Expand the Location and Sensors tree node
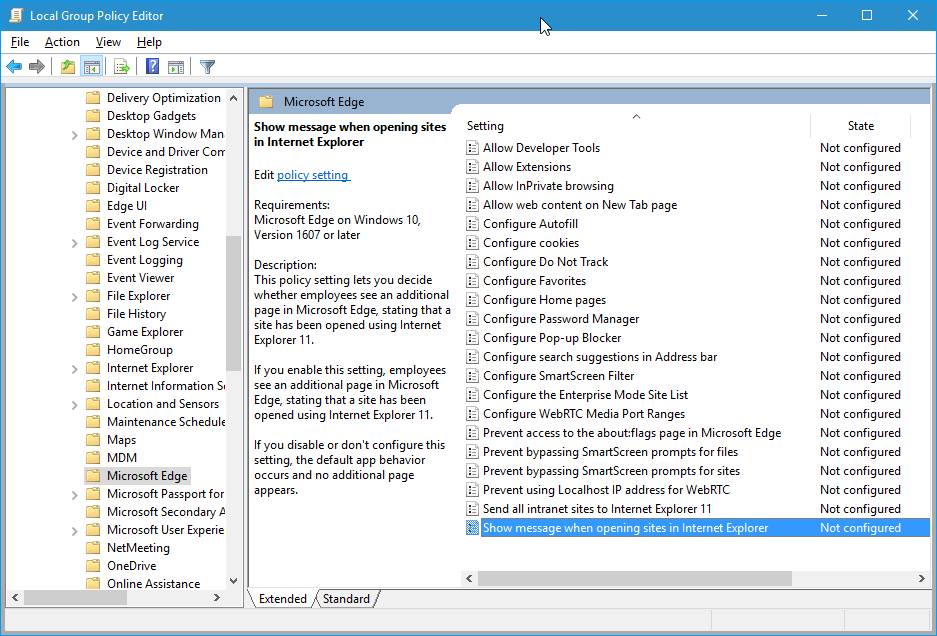Viewport: 937px width, 636px height. [x=75, y=405]
